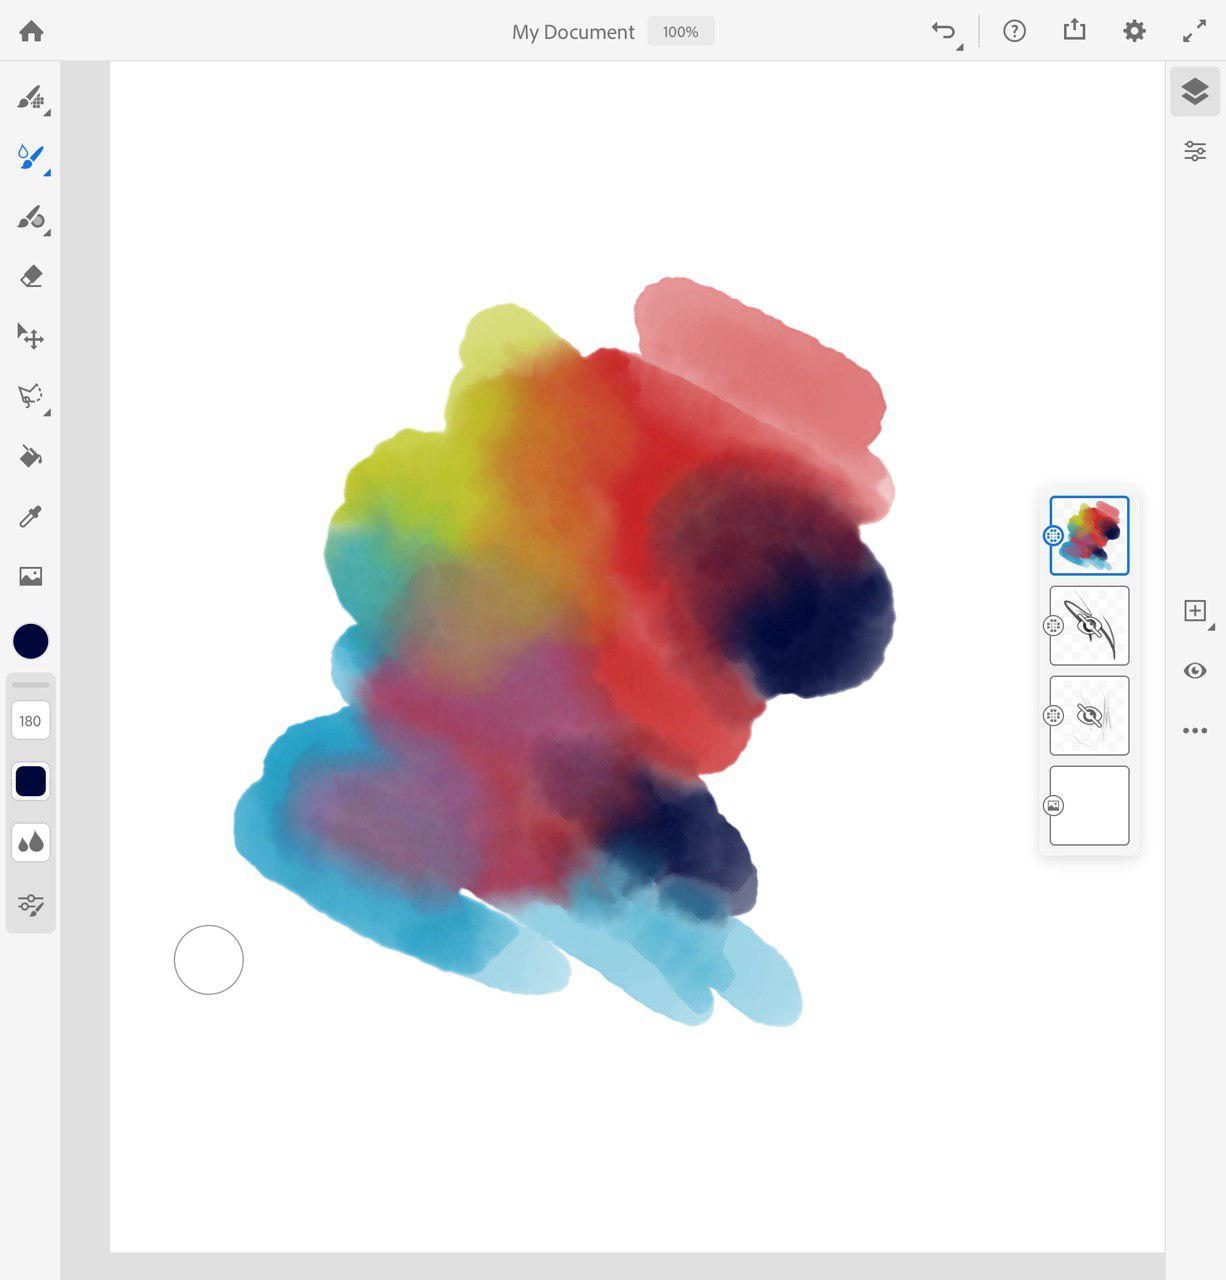Open the layer Properties panel
Screen dimensions: 1226x1280
(1195, 152)
